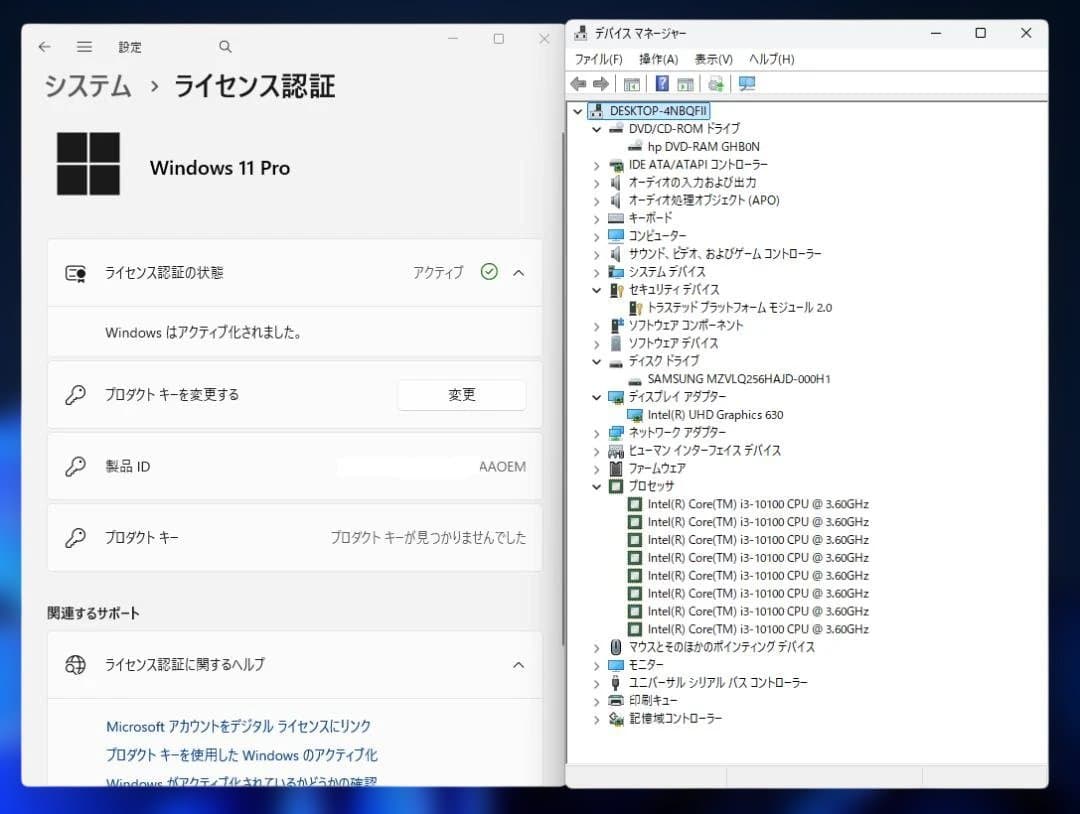Toggle the Show/Hide Console Tree toolbar icon
This screenshot has width=1080, height=814.
click(631, 84)
